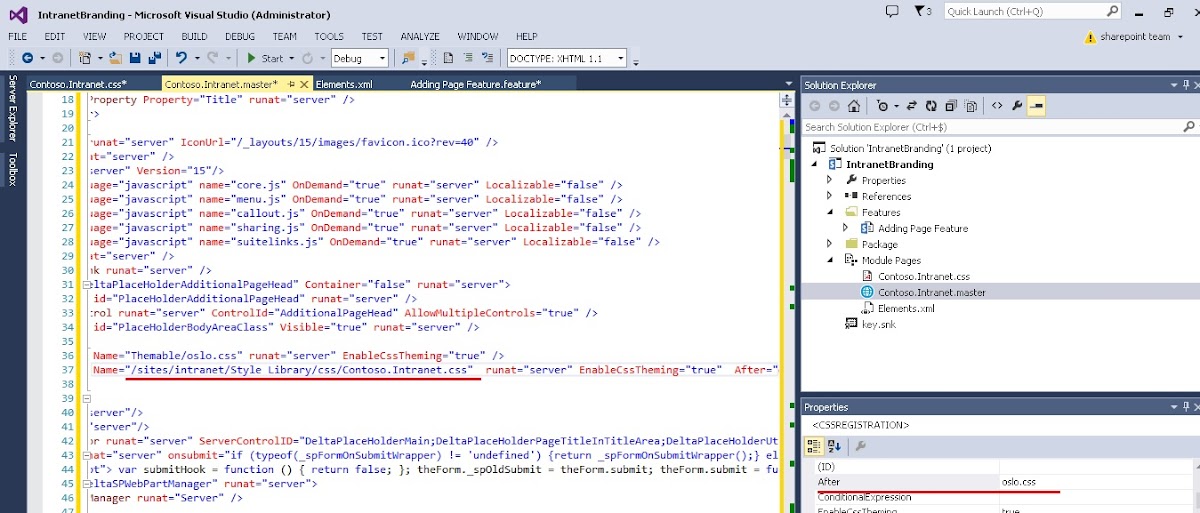Screen dimensions: 1200x513
Task: Expand the Adding Page Feature node
Action: tap(845, 228)
